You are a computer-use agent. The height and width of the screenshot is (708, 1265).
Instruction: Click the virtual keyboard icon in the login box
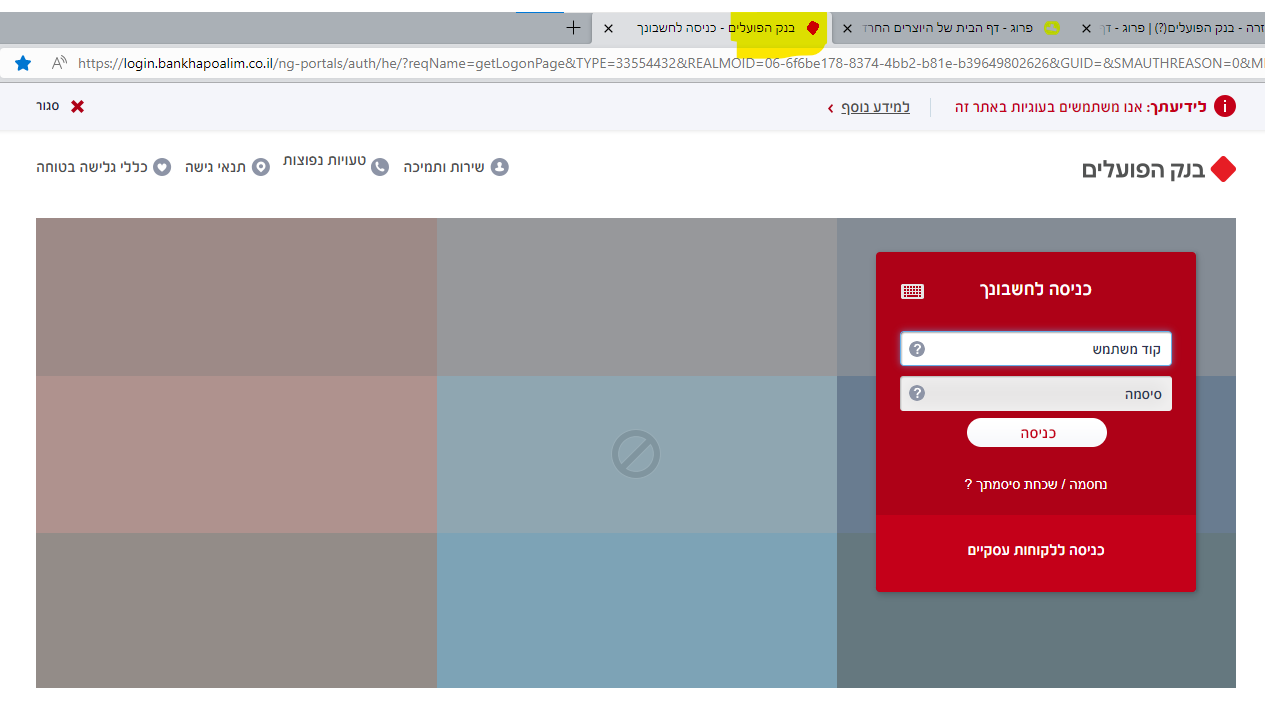tap(912, 291)
